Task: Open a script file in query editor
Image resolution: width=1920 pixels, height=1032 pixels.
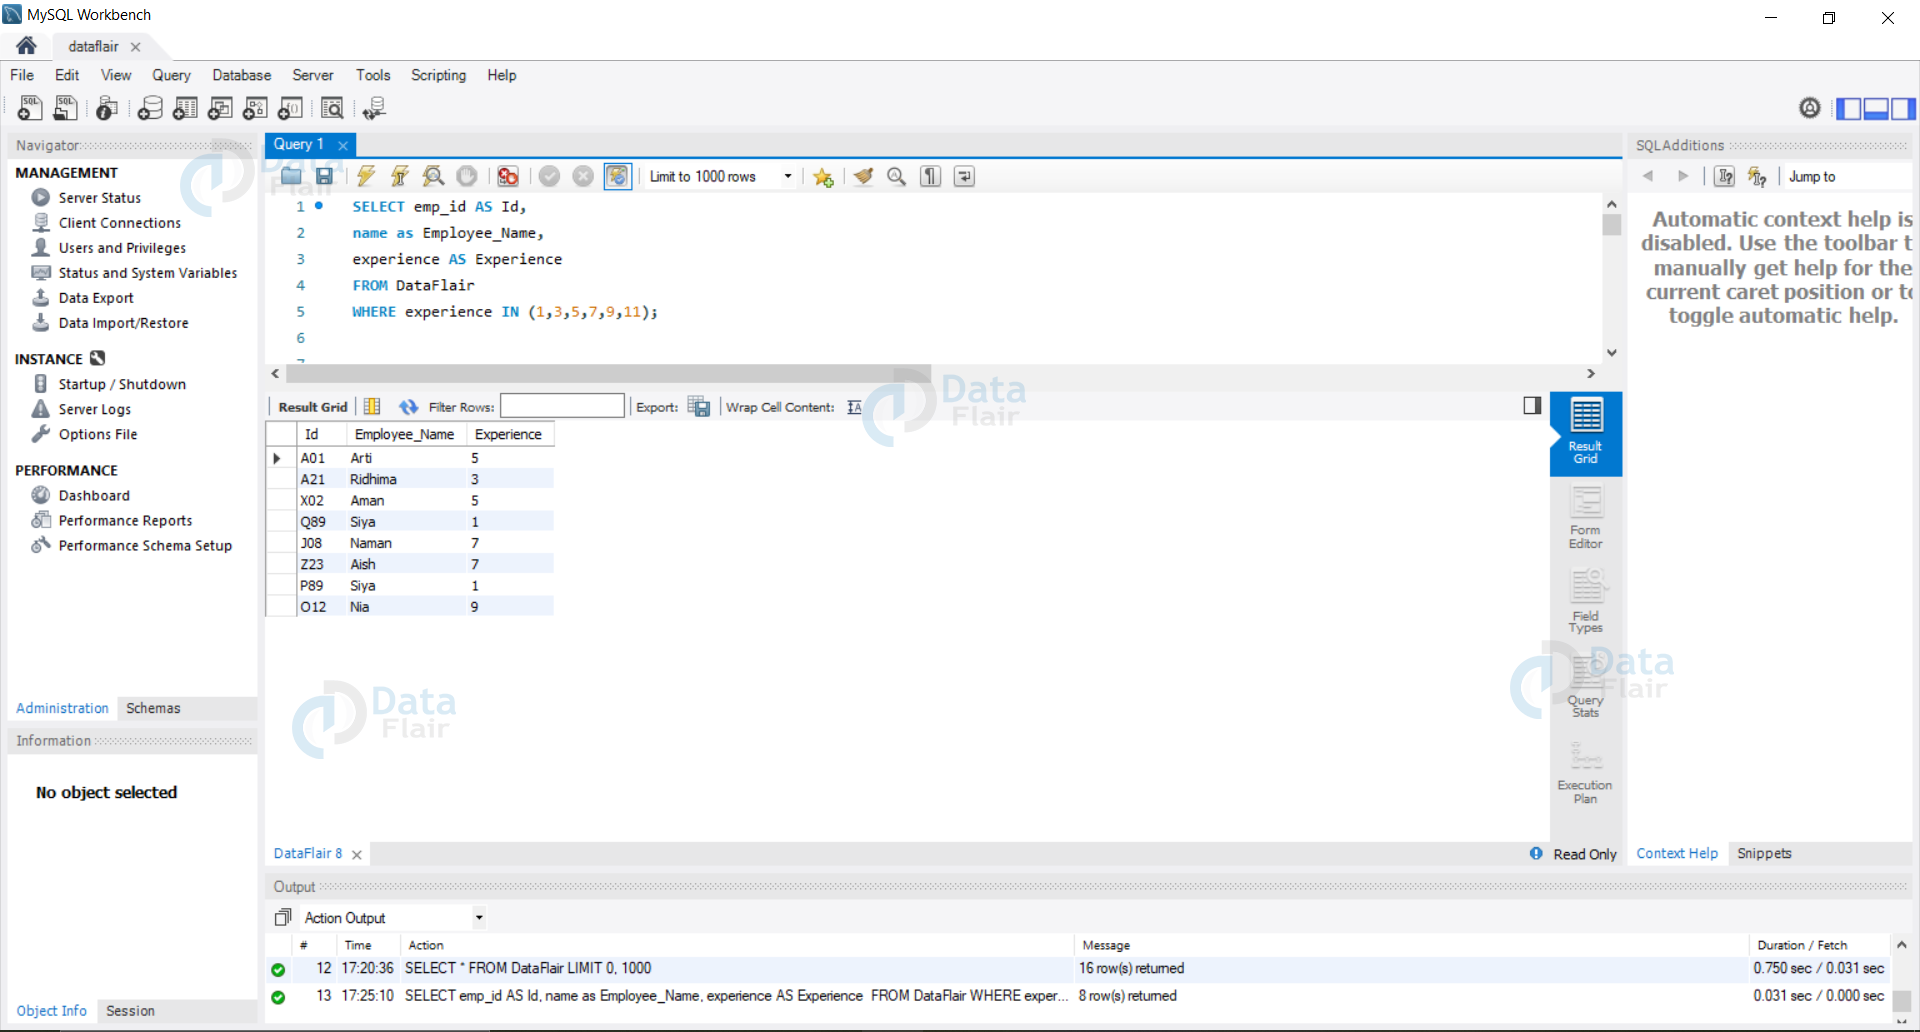Action: (291, 177)
